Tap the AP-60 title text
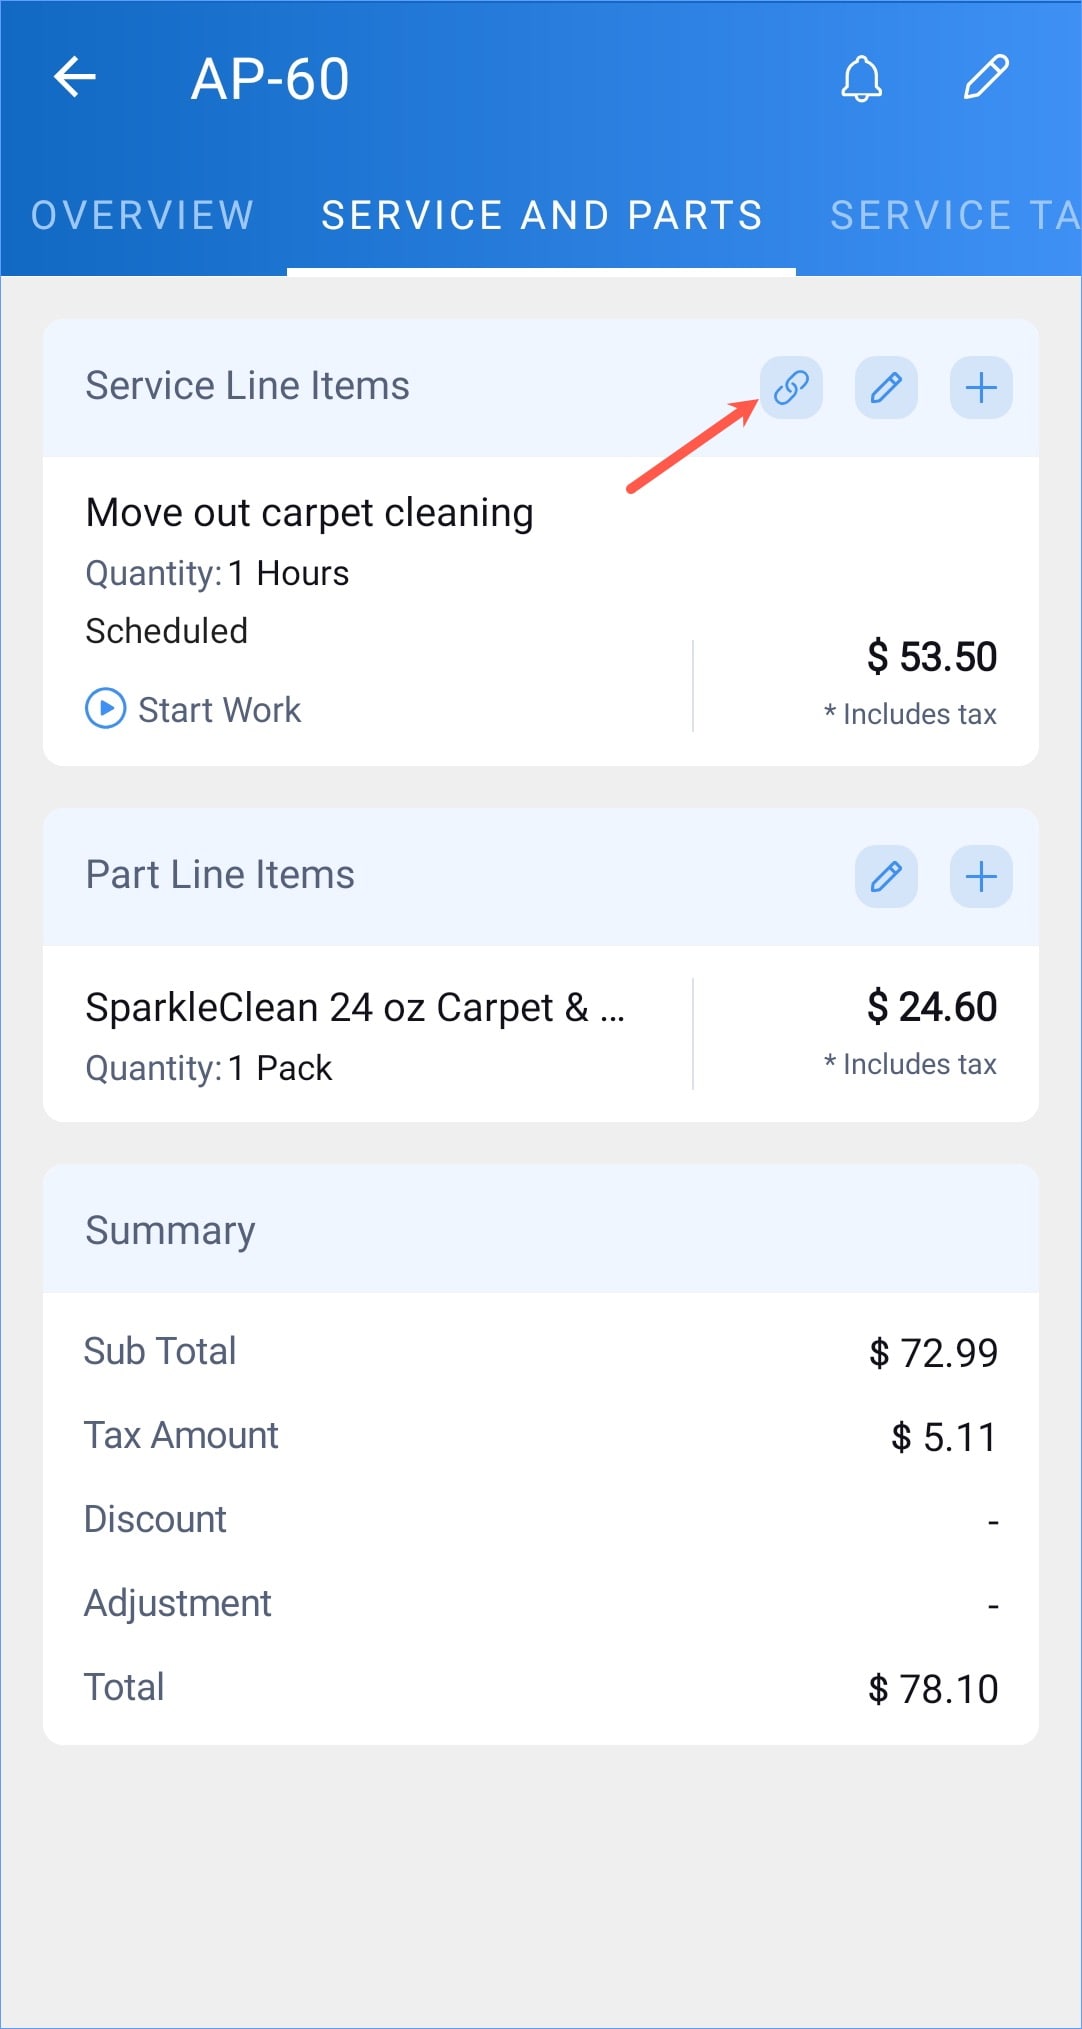 [x=270, y=78]
